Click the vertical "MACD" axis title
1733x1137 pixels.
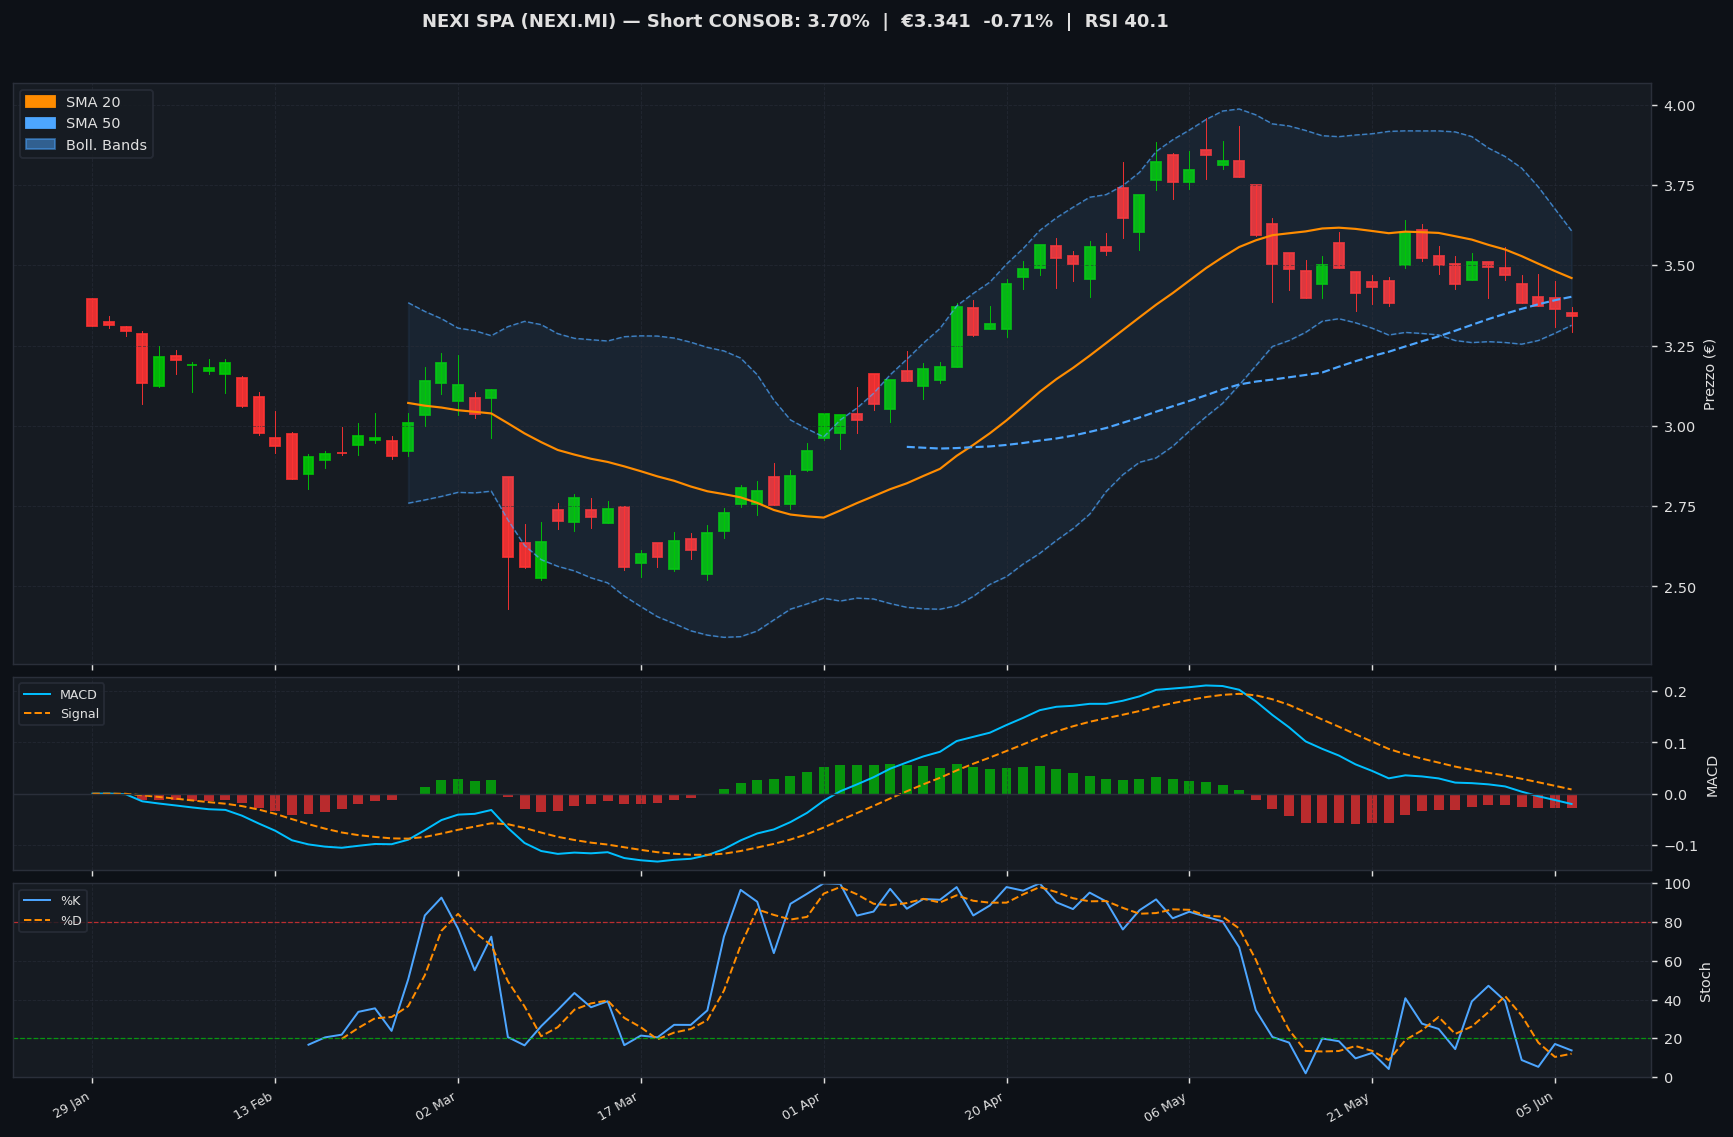pos(1712,776)
